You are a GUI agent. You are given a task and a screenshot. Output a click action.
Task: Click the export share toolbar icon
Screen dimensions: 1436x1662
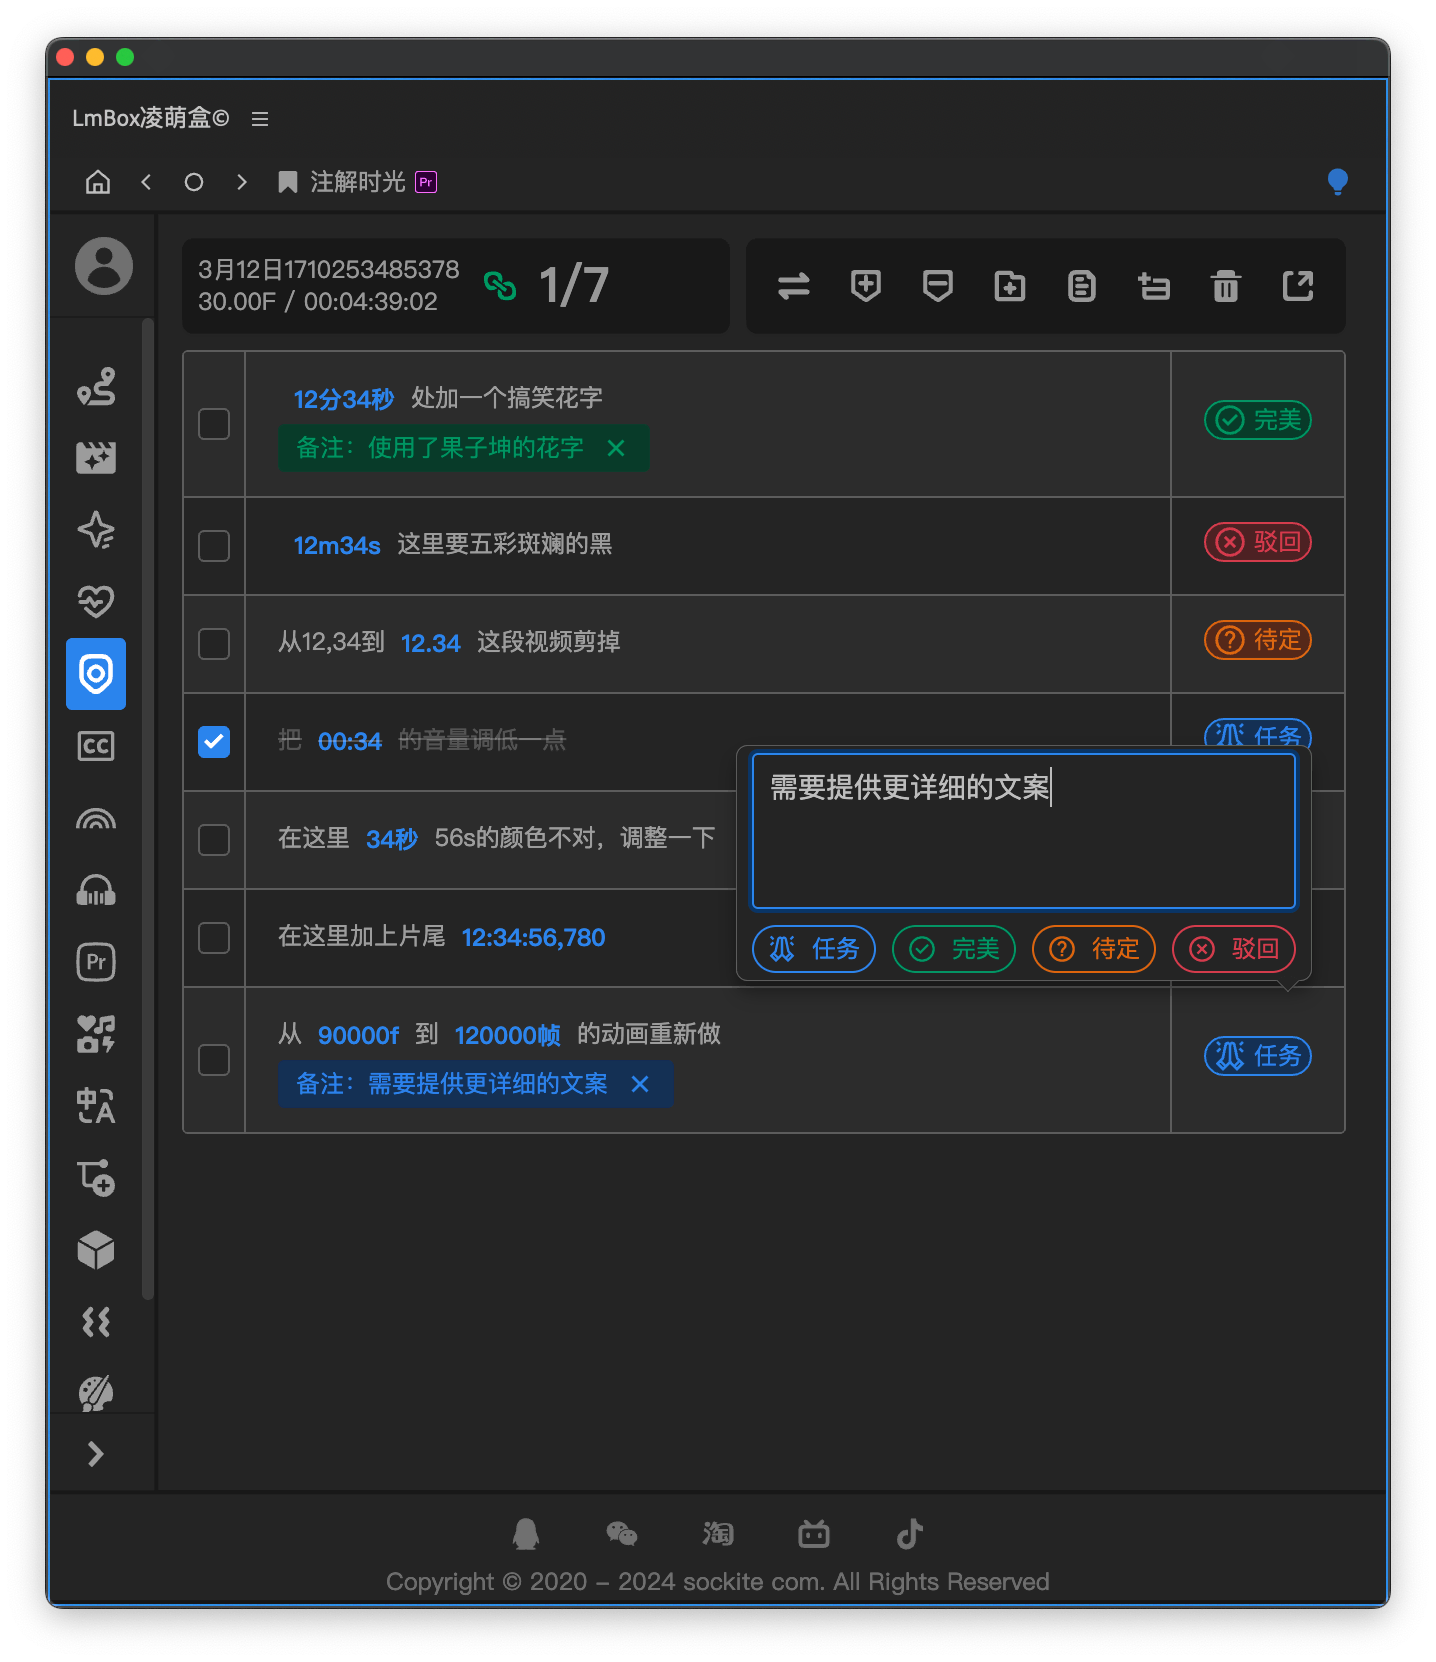1298,286
